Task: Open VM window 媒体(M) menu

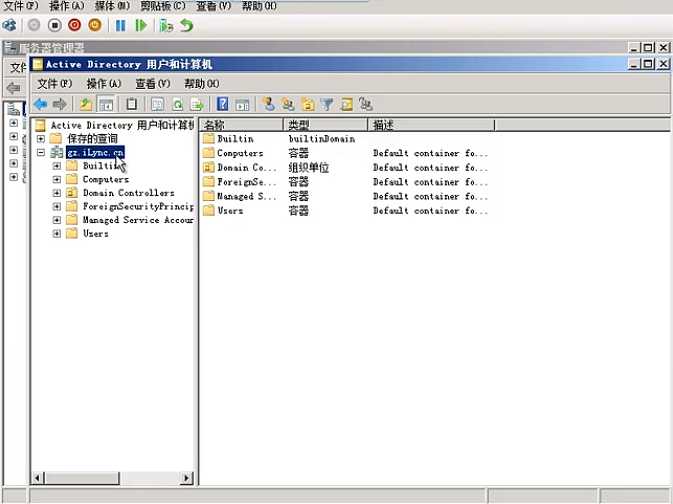Action: coord(112,6)
